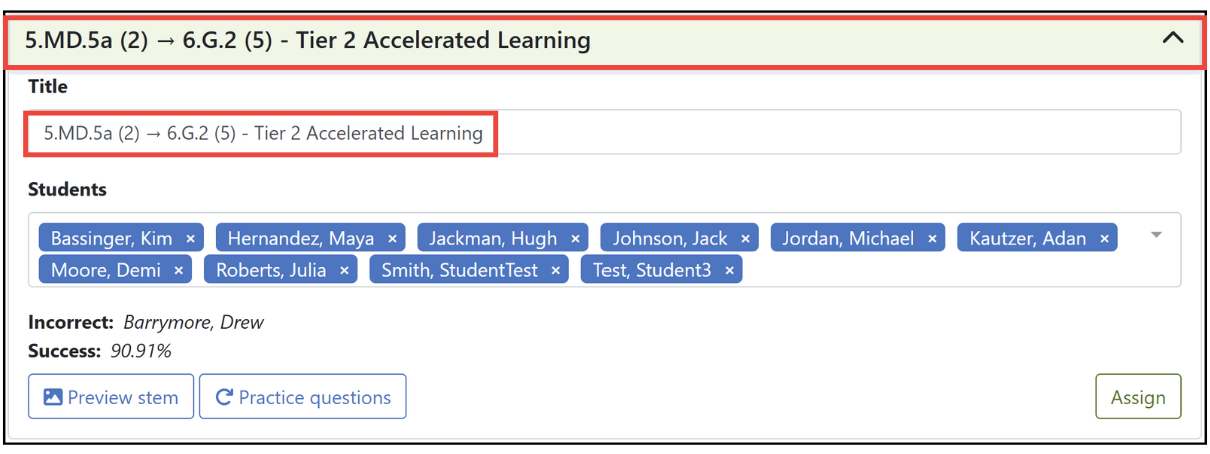1210x454 pixels.
Task: Remove Test, Student3 student tag
Action: pyautogui.click(x=729, y=271)
